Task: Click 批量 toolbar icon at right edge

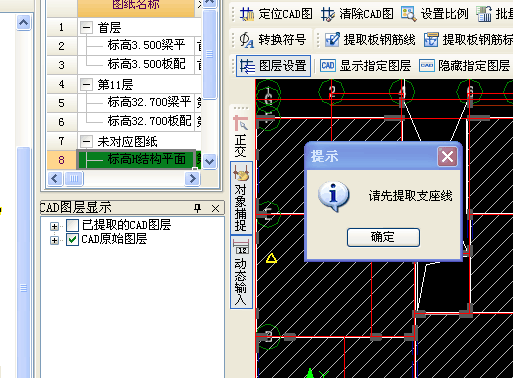Action: 484,14
